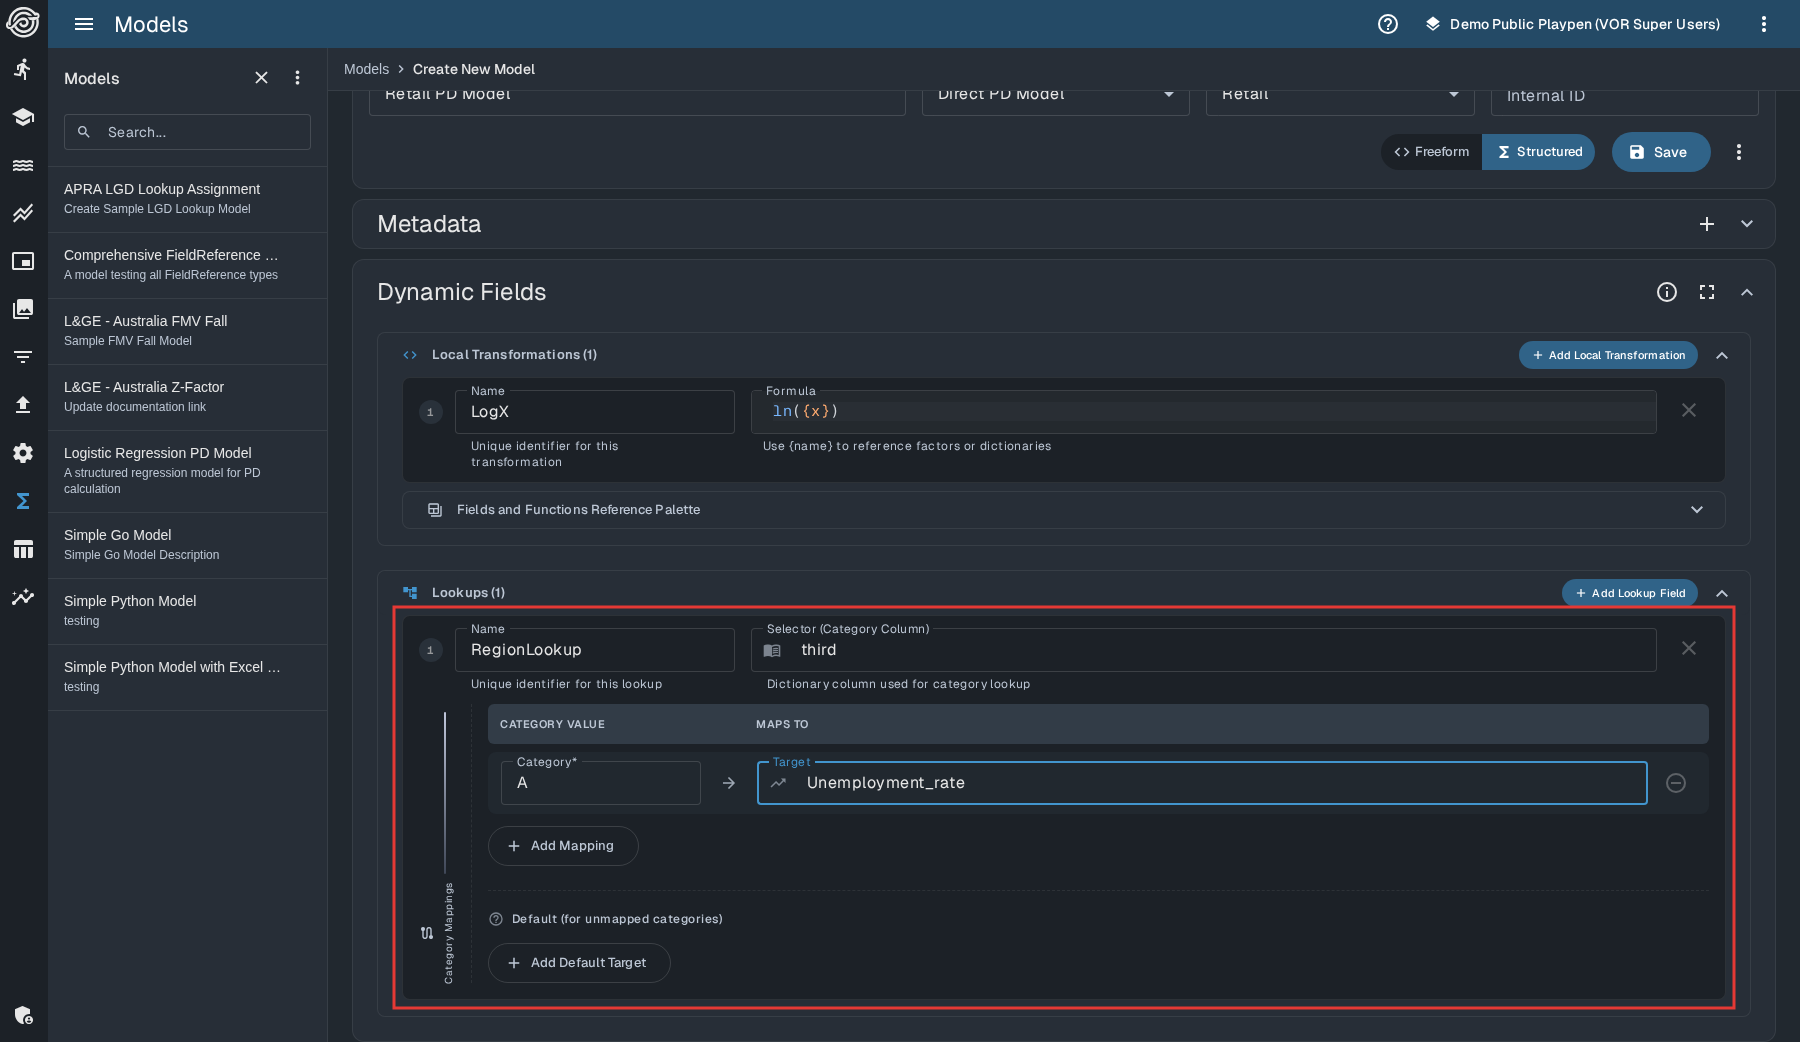Open the Sigma models sidebar icon
This screenshot has height=1042, width=1800.
(23, 501)
